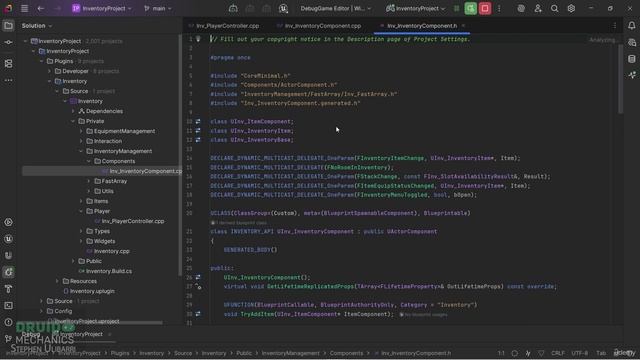This screenshot has height=360, width=640.
Task: Open the Database tool window icon
Action: click(631, 59)
